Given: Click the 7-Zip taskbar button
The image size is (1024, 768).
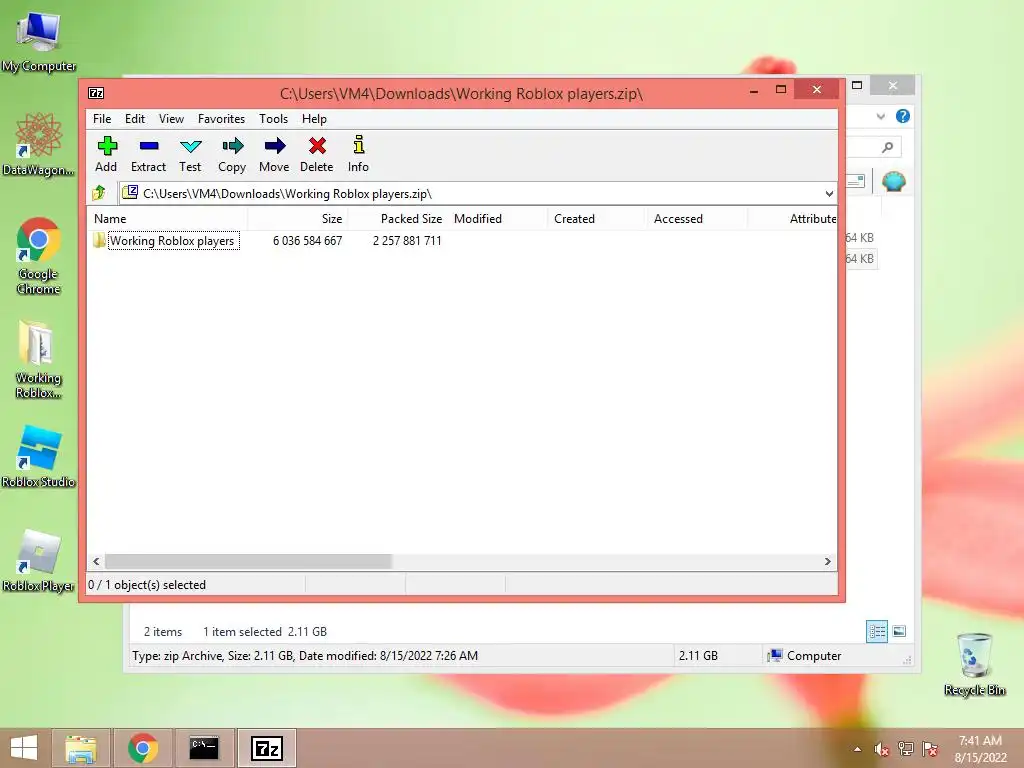Looking at the screenshot, I should click(x=267, y=748).
